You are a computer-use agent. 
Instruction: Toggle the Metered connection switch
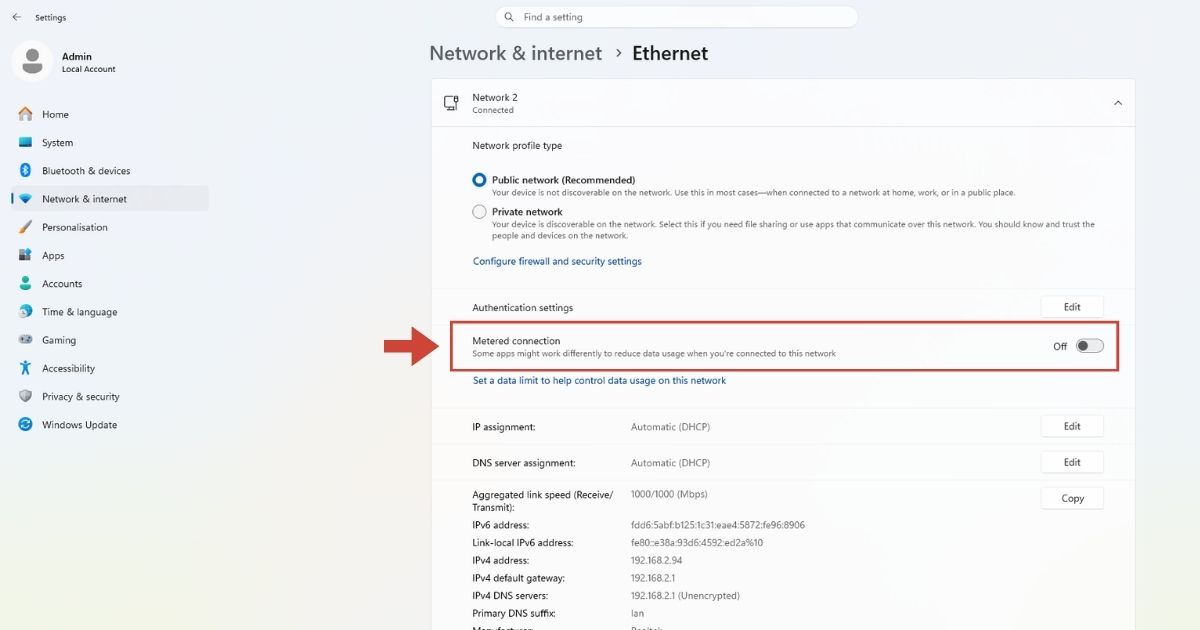[1090, 346]
